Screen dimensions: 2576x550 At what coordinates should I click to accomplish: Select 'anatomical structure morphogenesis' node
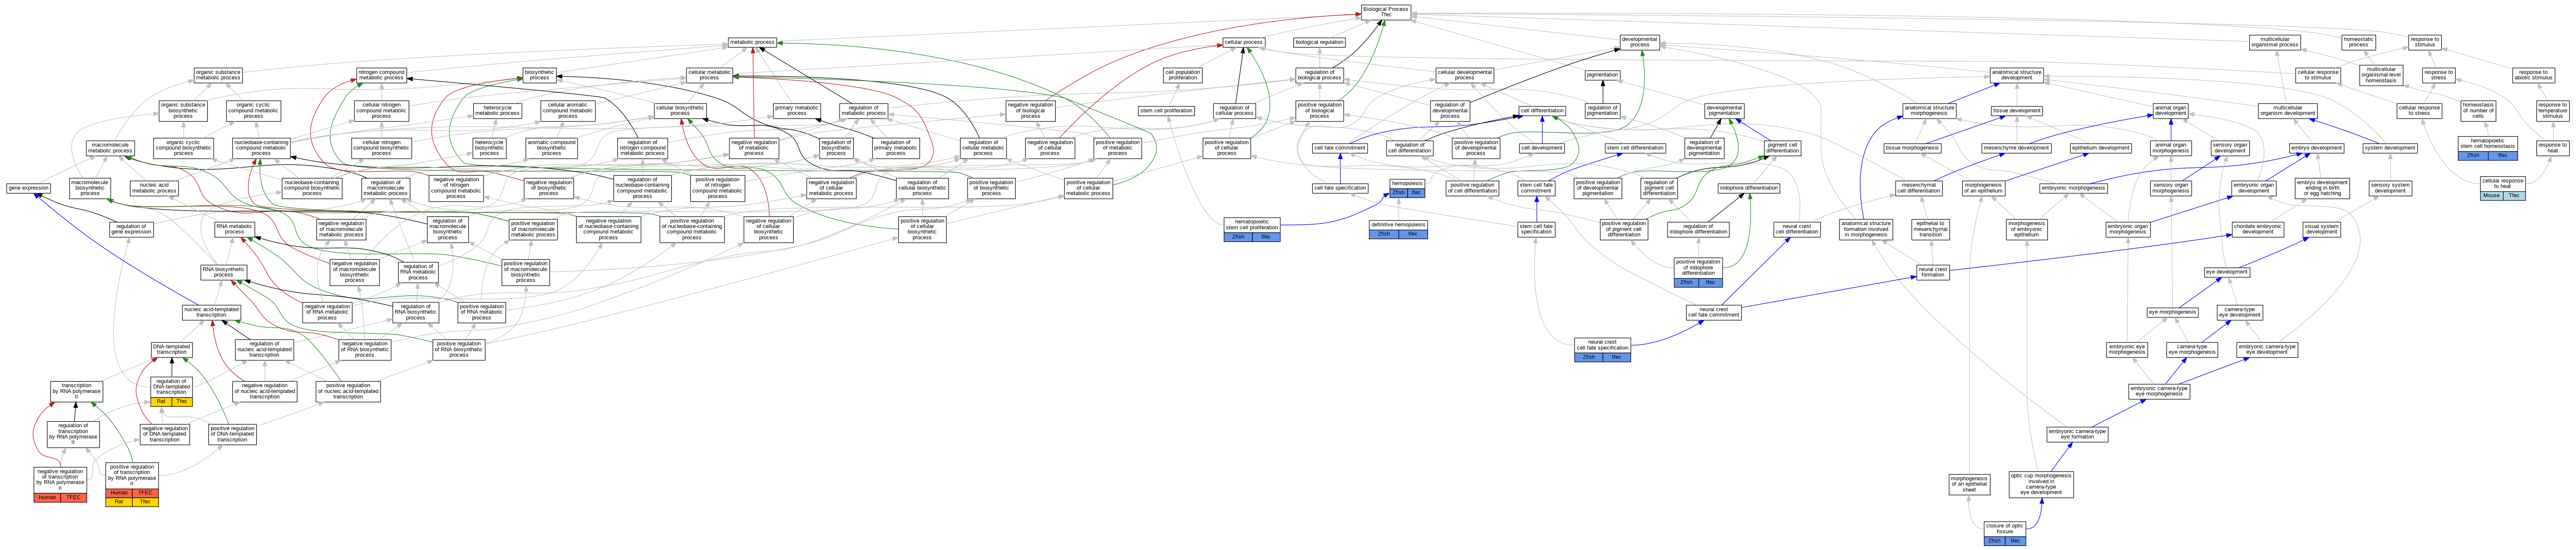point(1929,111)
